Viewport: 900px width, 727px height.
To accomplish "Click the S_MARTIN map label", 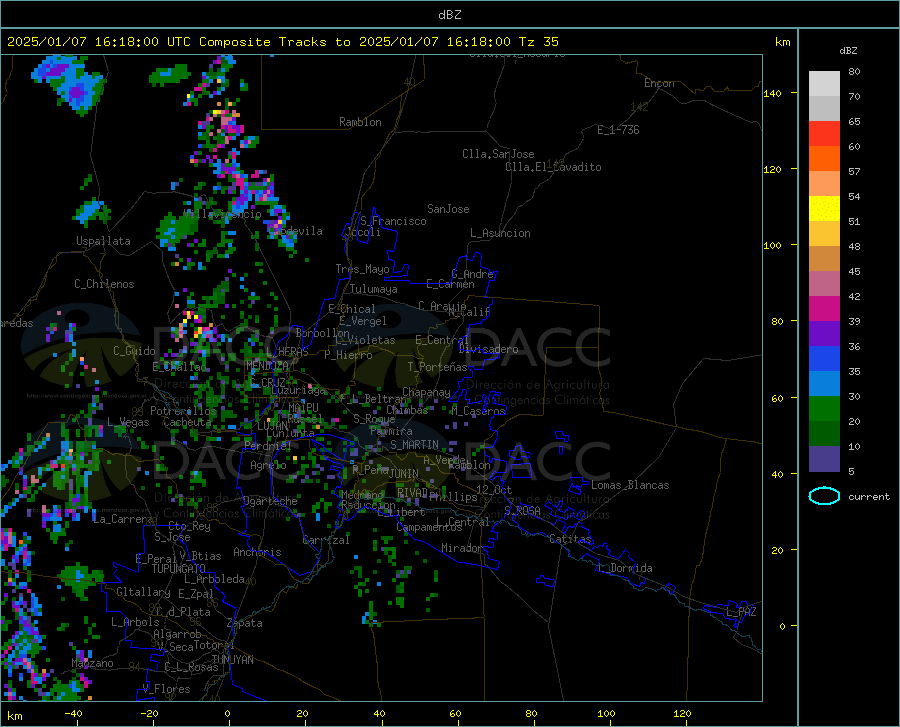I will [414, 445].
